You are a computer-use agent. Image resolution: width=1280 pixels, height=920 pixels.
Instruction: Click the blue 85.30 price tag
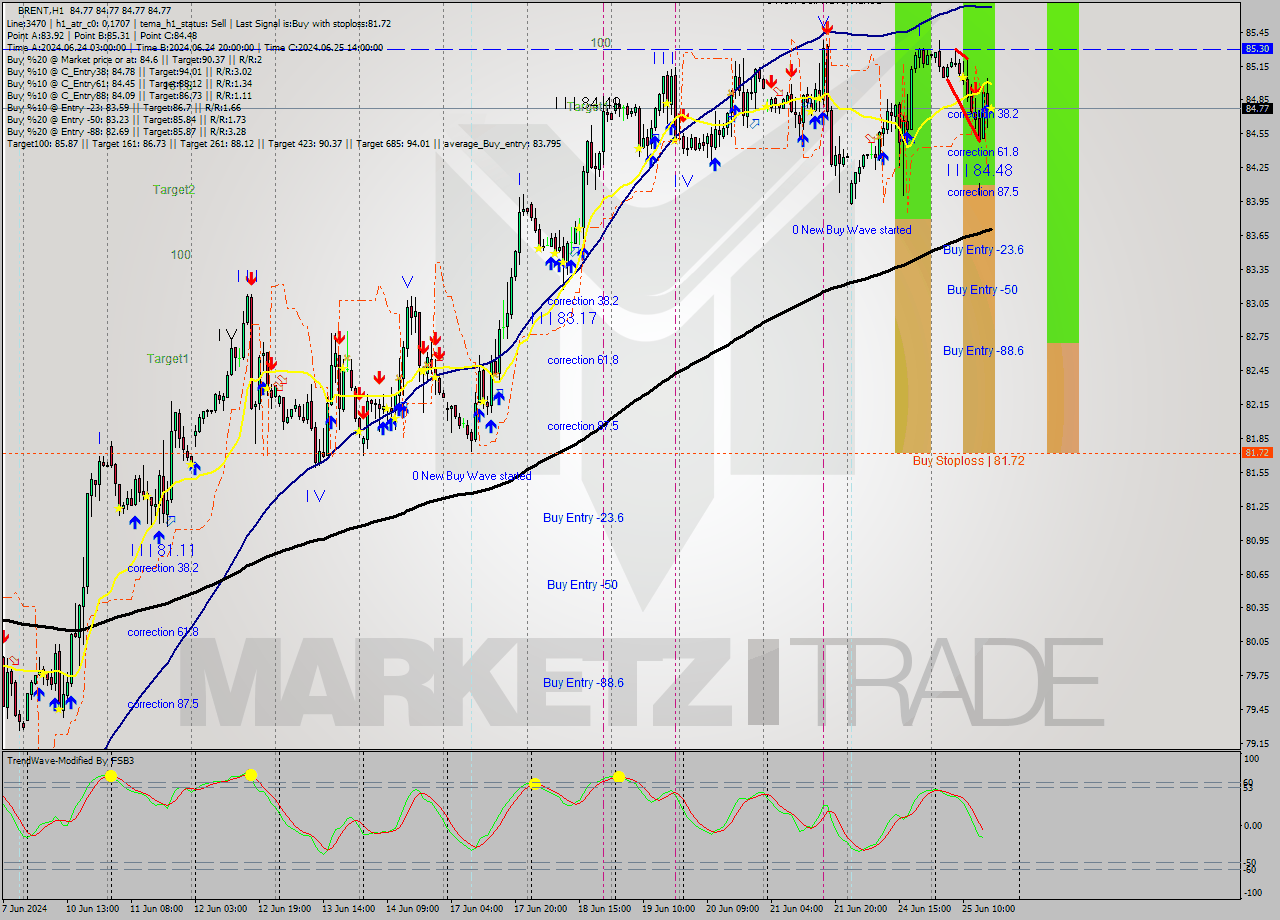1258,48
